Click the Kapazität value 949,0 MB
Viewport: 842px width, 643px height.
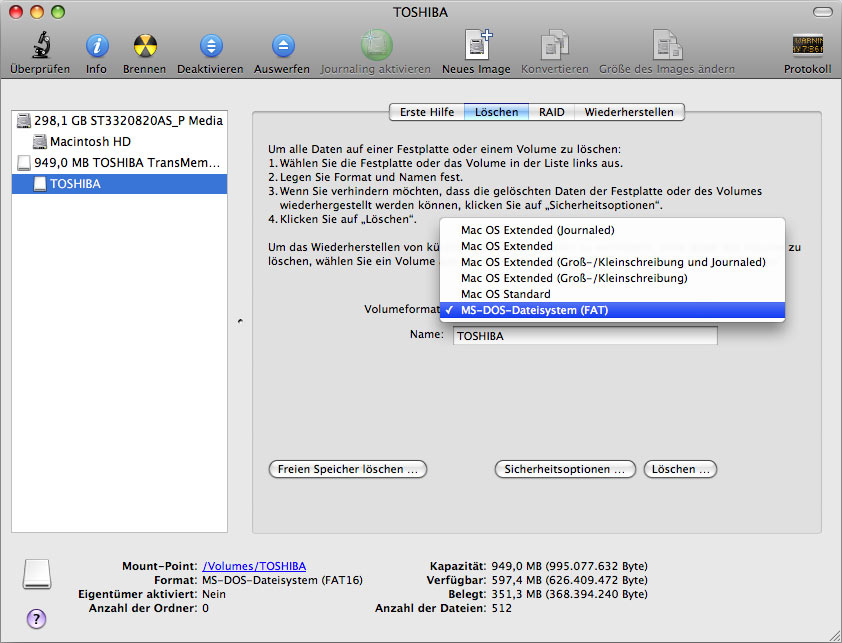569,566
